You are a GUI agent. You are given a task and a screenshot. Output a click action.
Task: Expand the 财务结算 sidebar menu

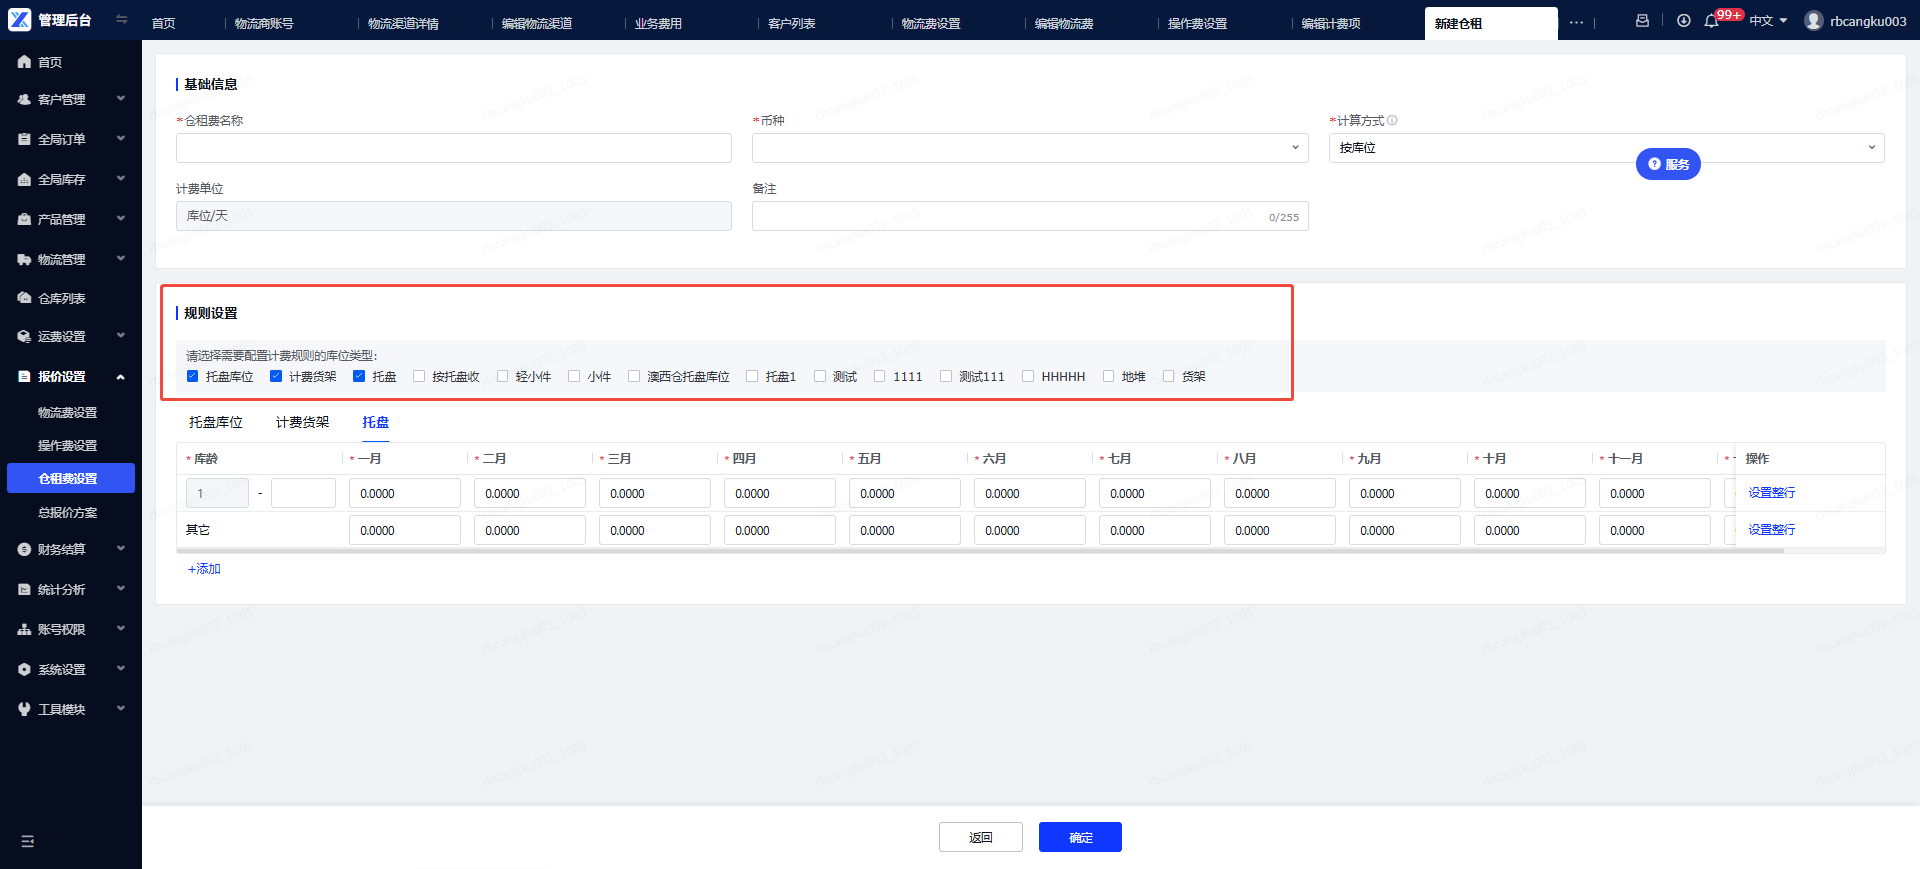71,549
